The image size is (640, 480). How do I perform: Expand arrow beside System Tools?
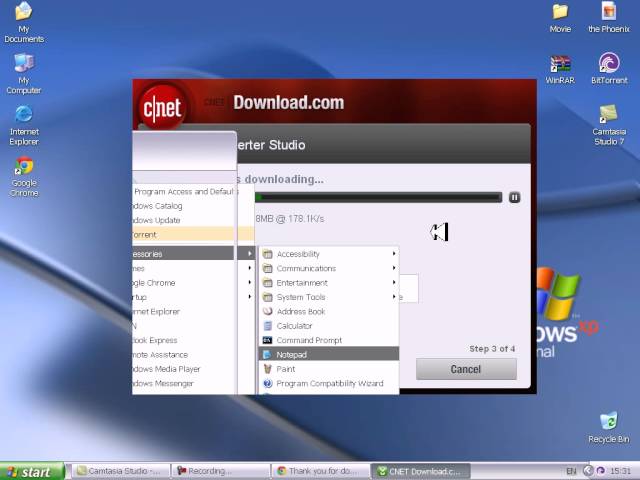click(394, 297)
